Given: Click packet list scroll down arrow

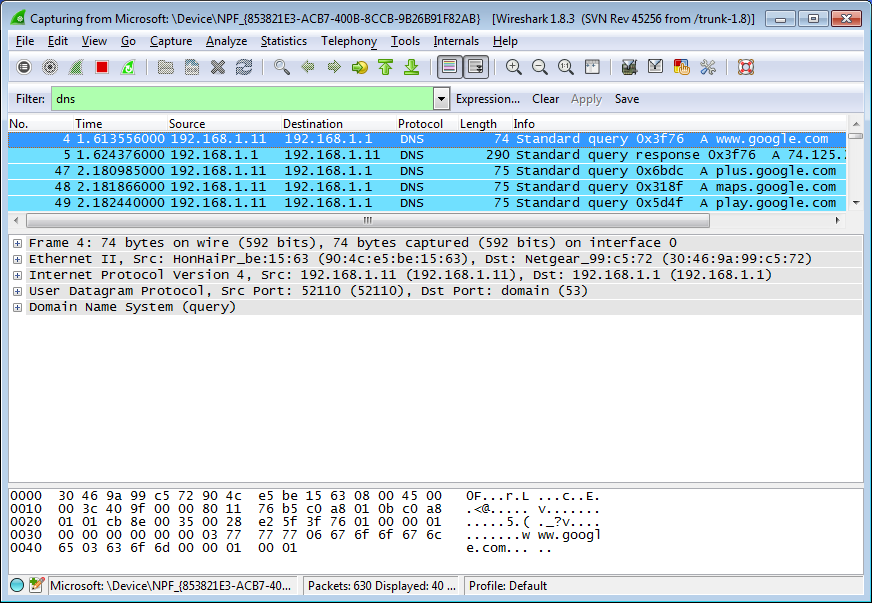Looking at the screenshot, I should pyautogui.click(x=856, y=203).
